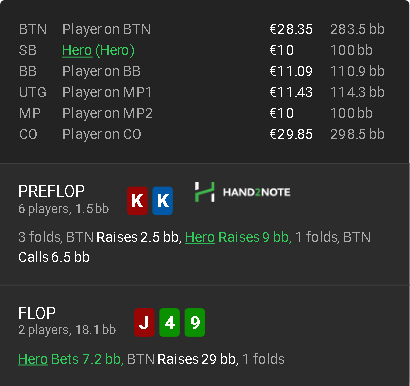Click the HAND2NOTE brand text
This screenshot has width=410, height=386.
(256, 192)
